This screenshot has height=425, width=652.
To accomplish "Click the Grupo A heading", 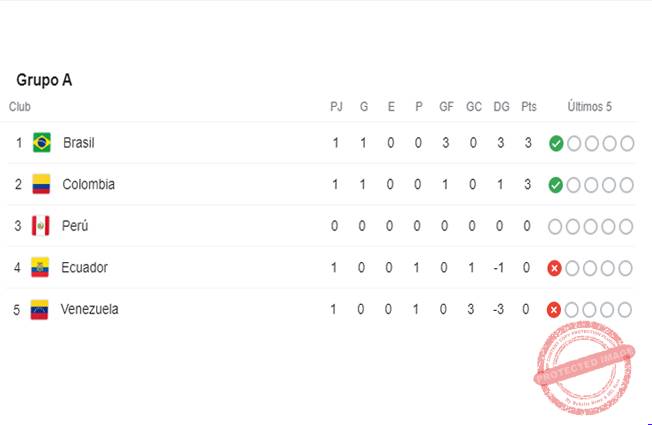I will 44,80.
